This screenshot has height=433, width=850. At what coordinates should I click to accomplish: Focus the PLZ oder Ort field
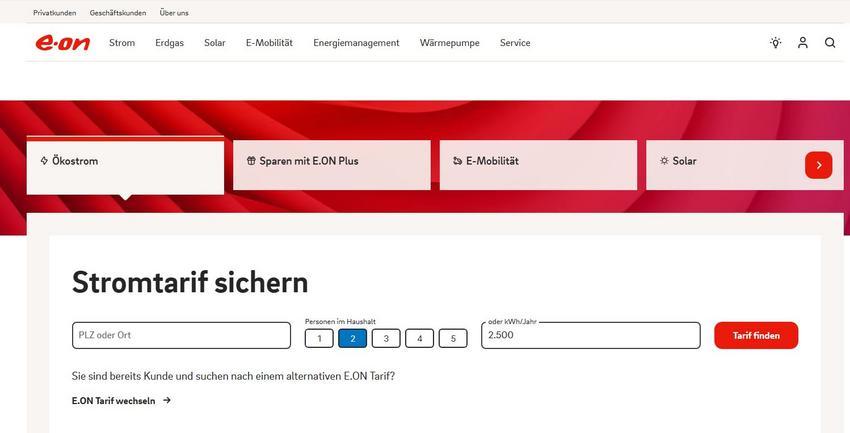pyautogui.click(x=181, y=335)
